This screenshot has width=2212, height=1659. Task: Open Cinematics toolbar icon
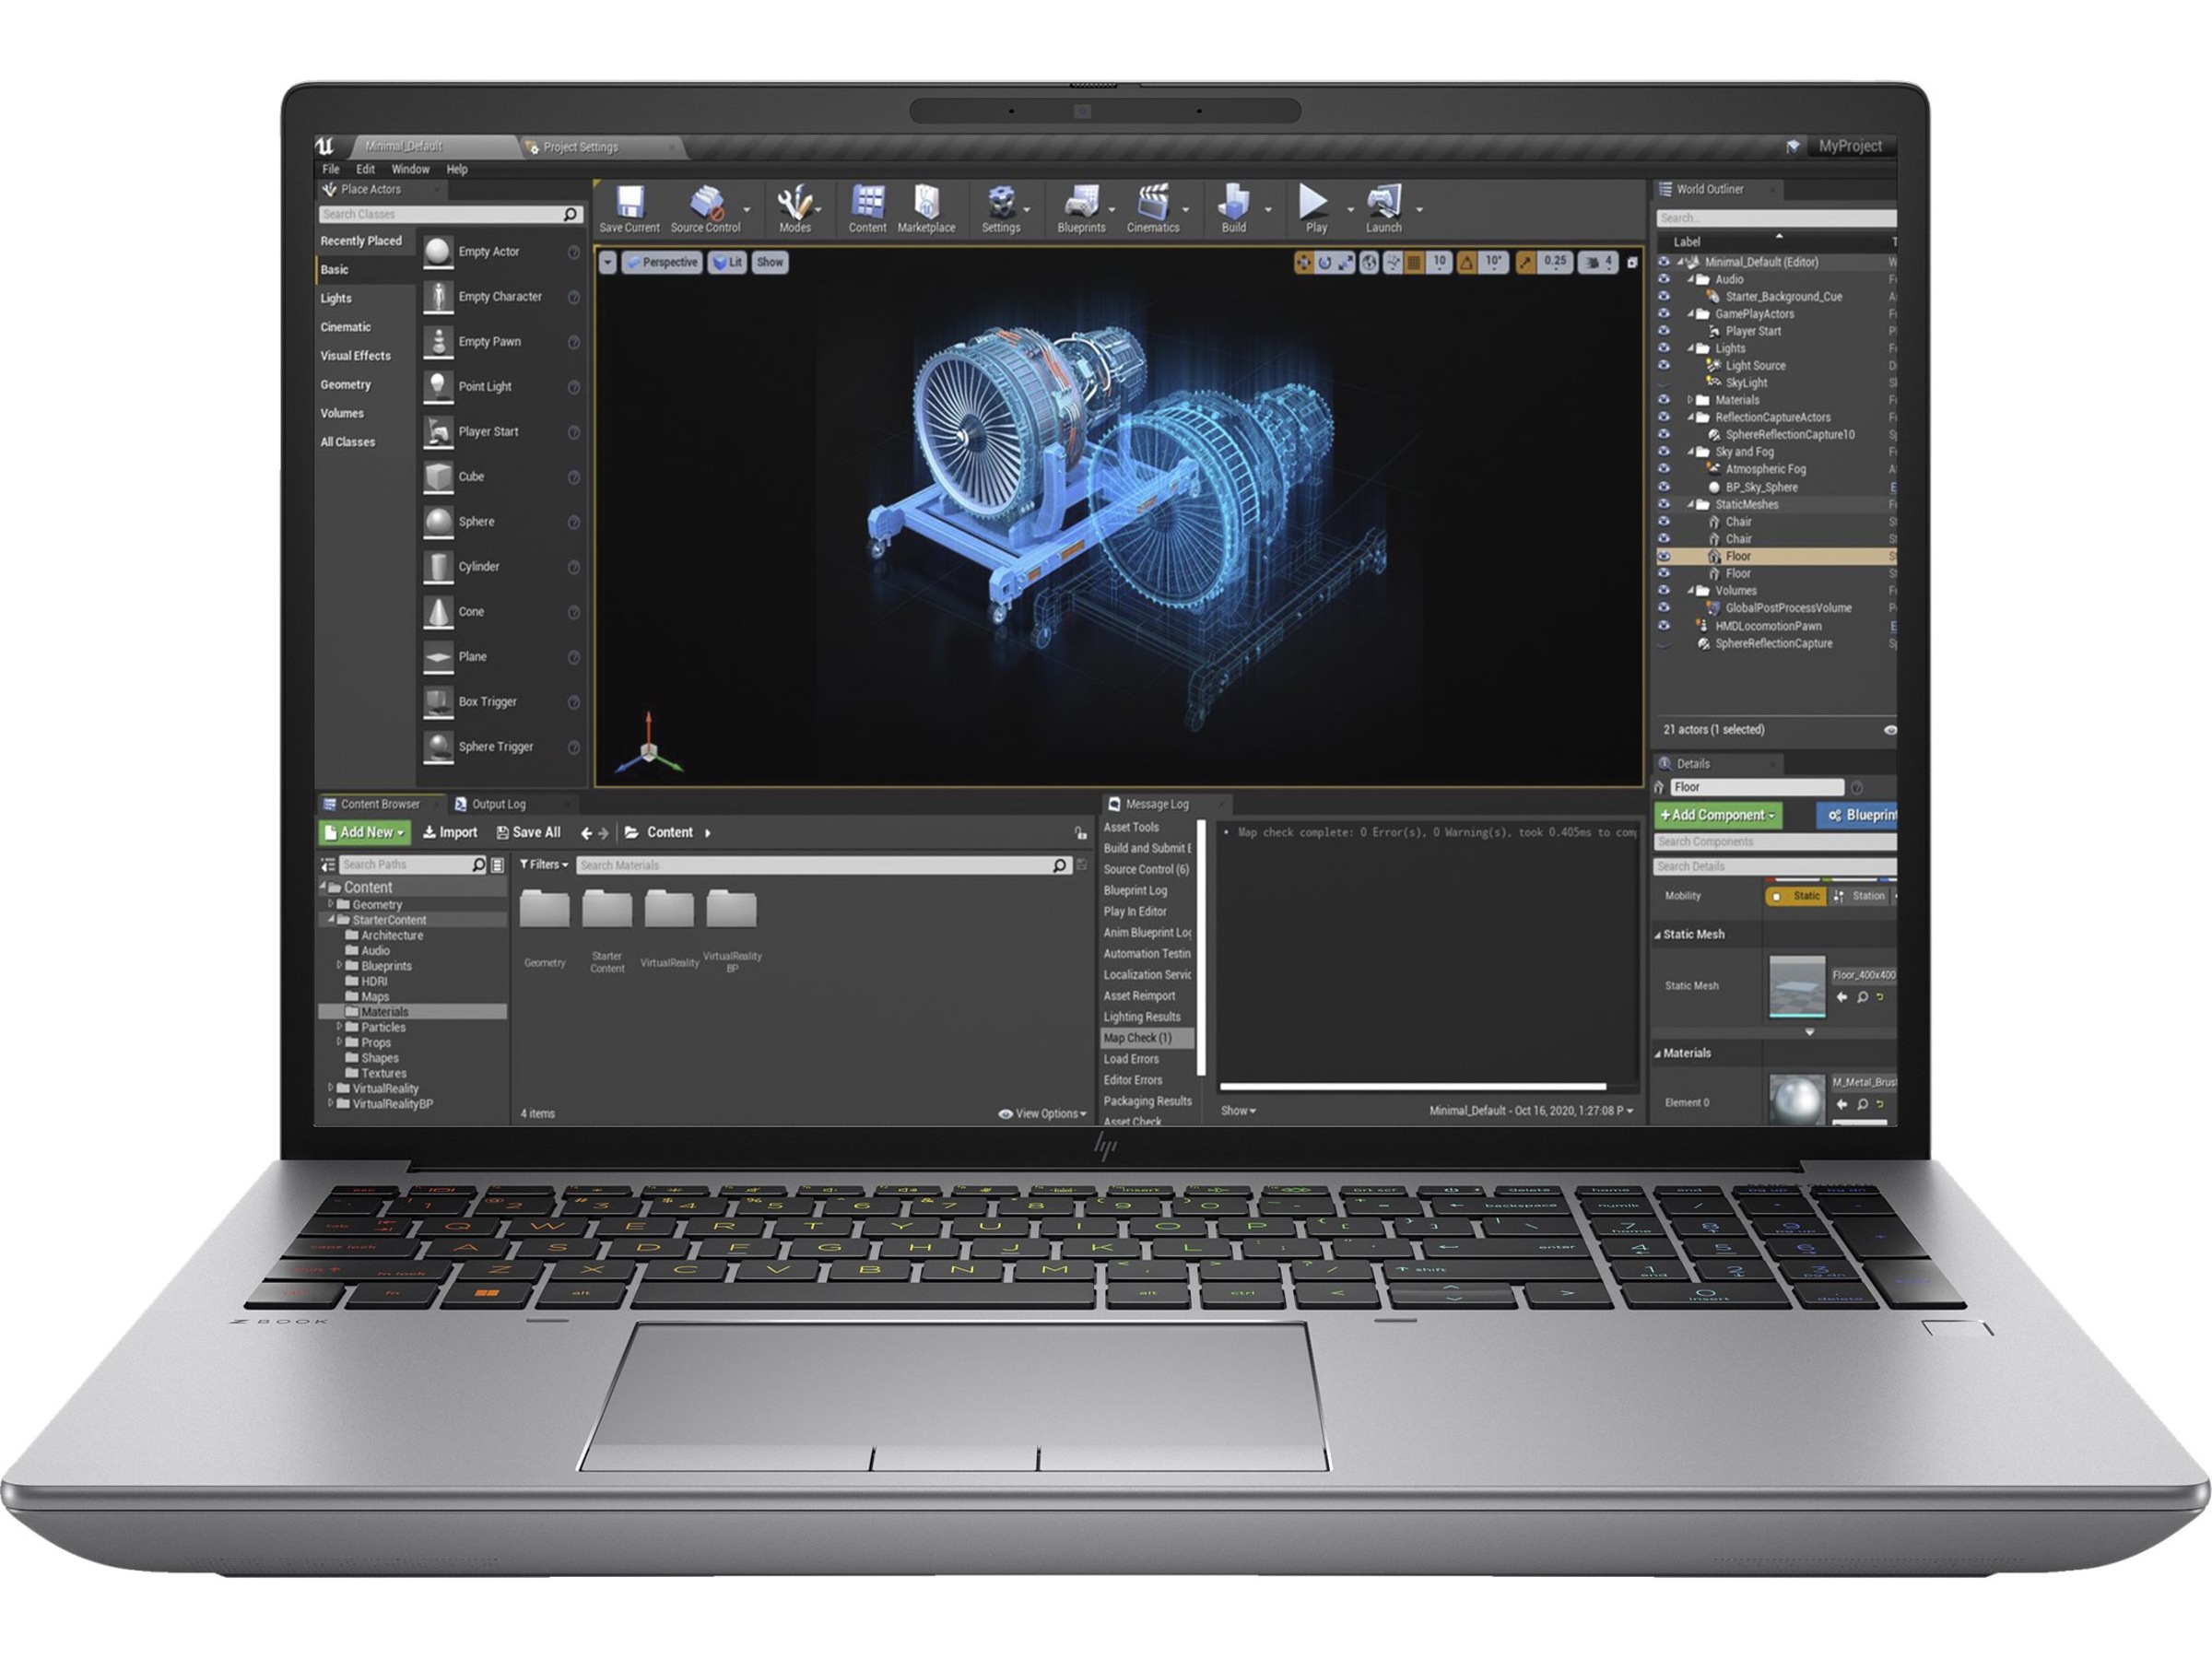[x=1152, y=204]
